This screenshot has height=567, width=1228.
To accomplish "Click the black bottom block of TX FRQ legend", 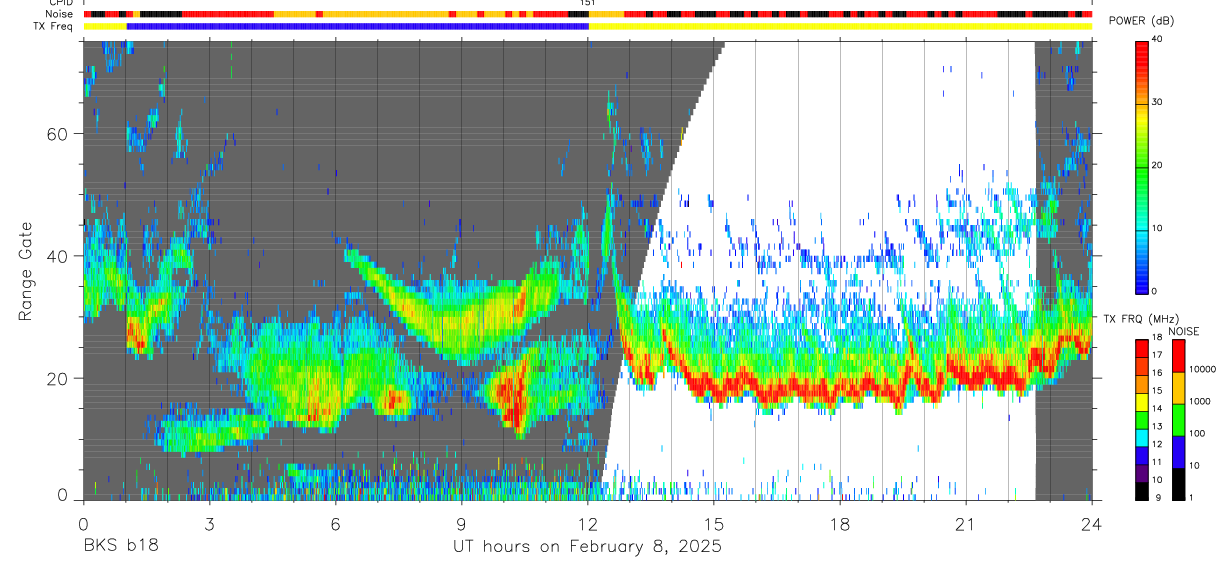I will coord(1142,490).
